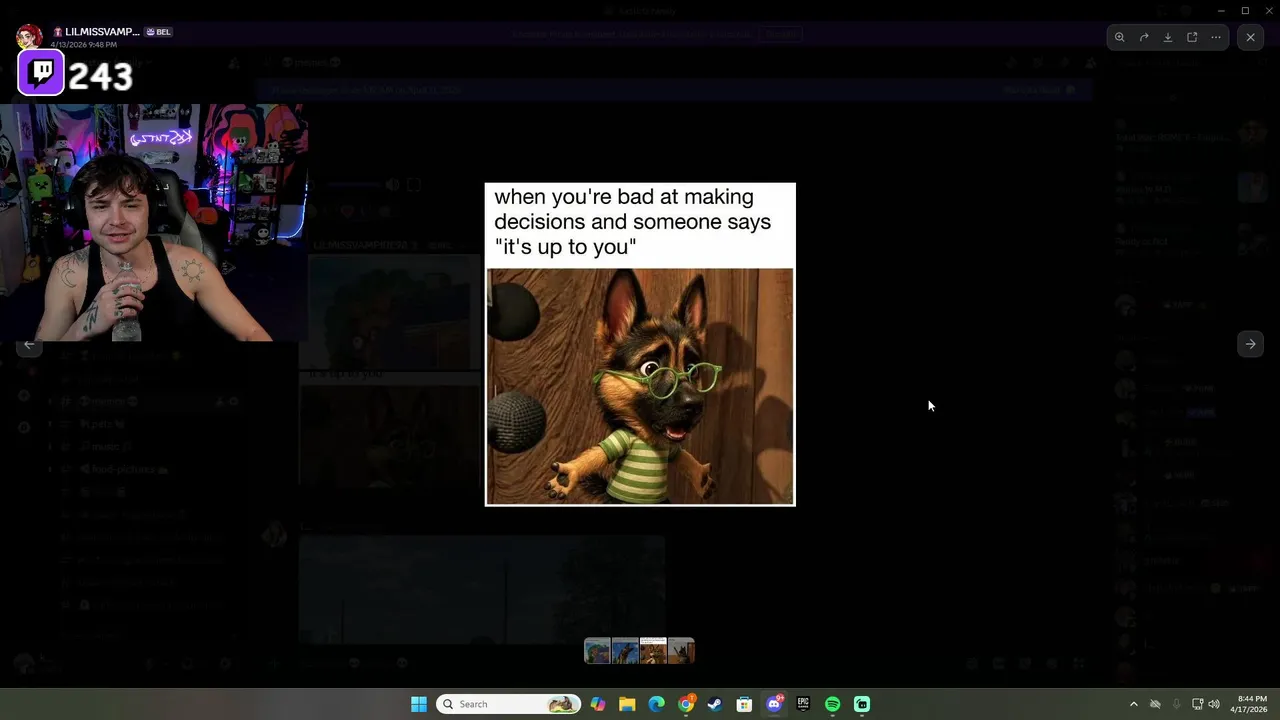The image size is (1280, 720).
Task: Open the volume control tray icon
Action: (1214, 704)
